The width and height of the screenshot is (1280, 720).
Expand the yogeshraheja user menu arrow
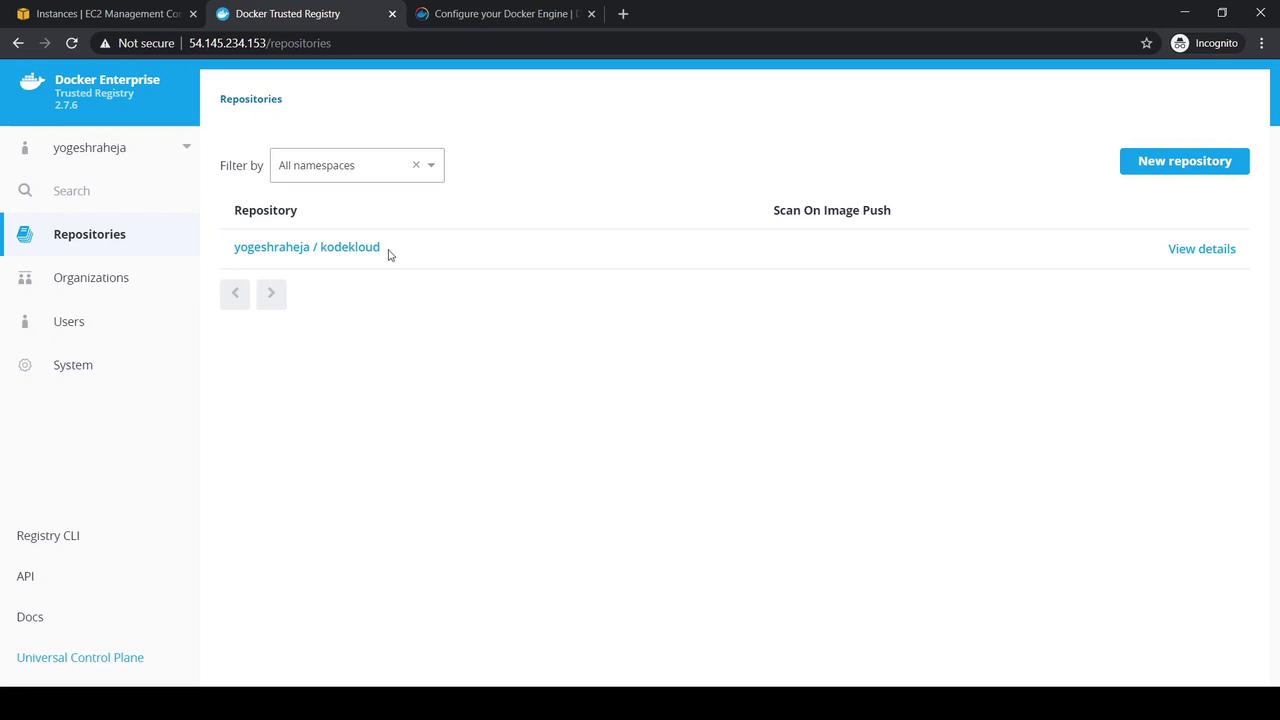coord(186,147)
